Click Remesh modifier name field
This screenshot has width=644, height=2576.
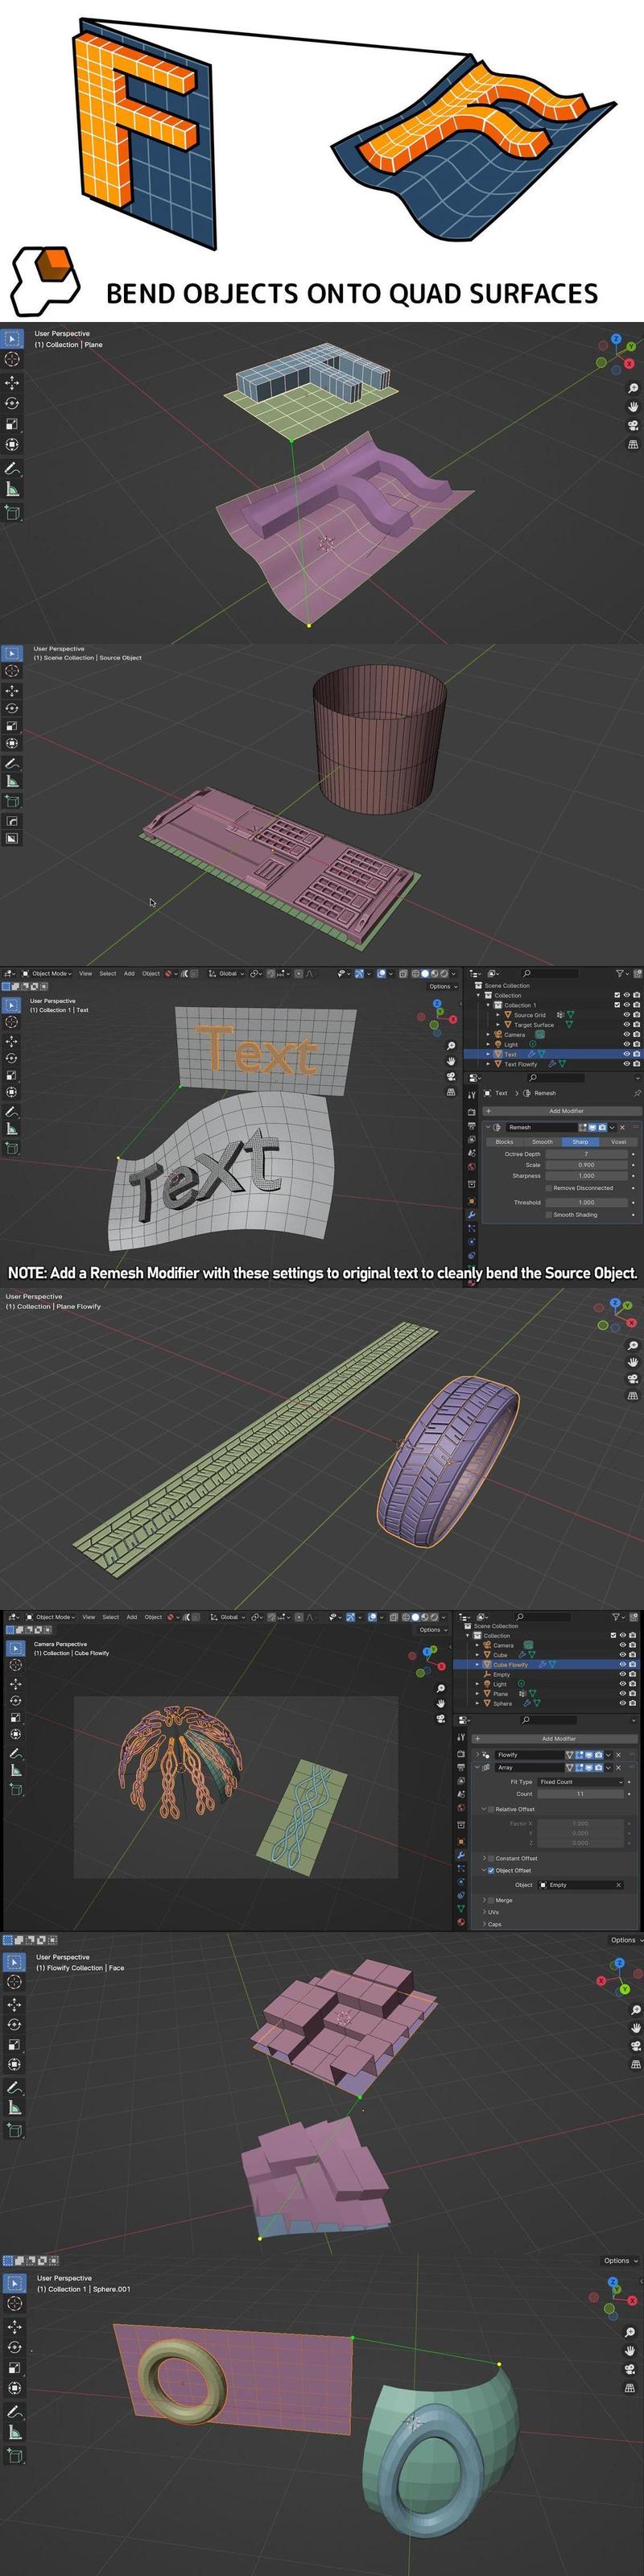pos(542,1127)
